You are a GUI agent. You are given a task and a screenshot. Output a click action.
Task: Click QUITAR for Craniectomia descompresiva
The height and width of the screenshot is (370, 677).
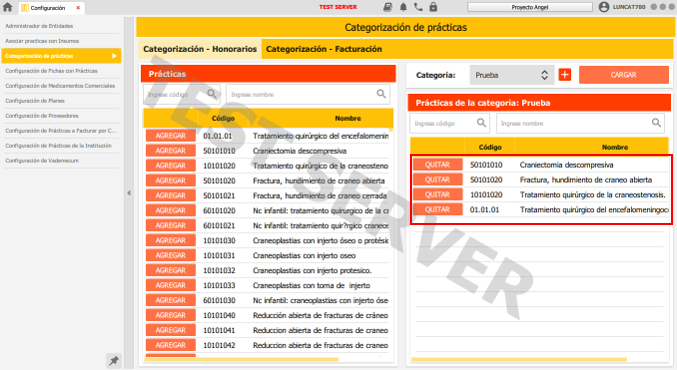[437, 164]
